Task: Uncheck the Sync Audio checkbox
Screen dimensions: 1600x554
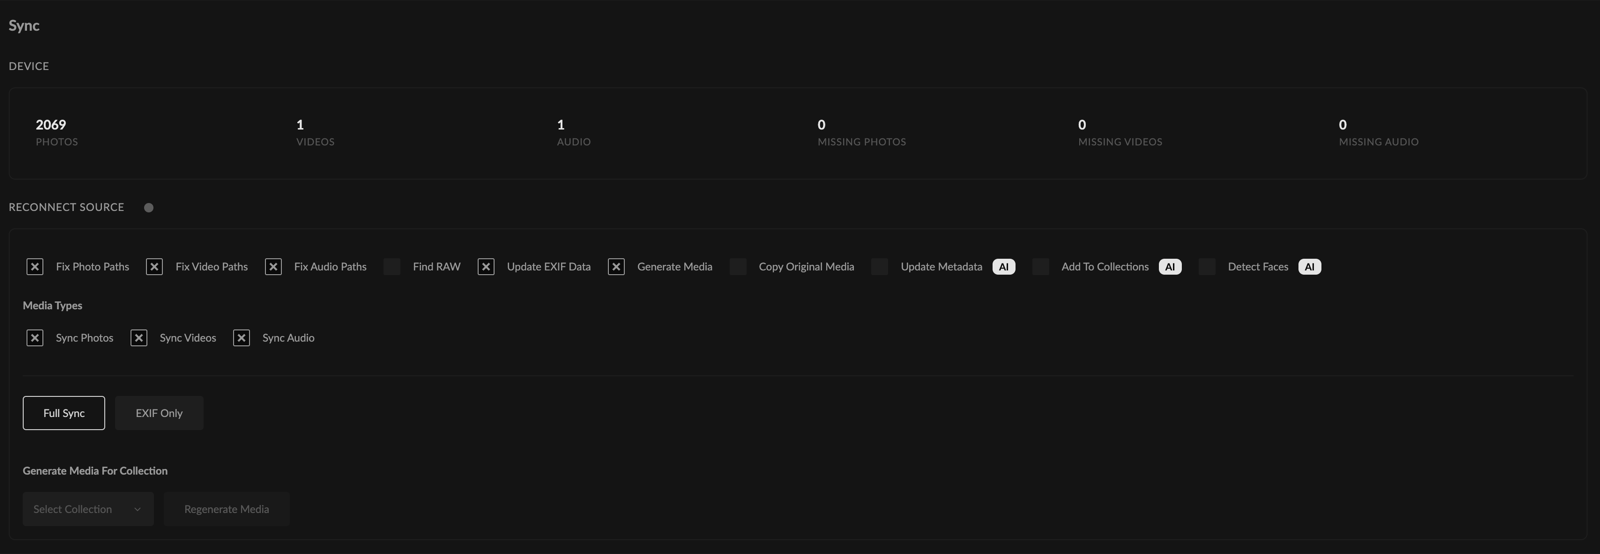Action: click(241, 338)
